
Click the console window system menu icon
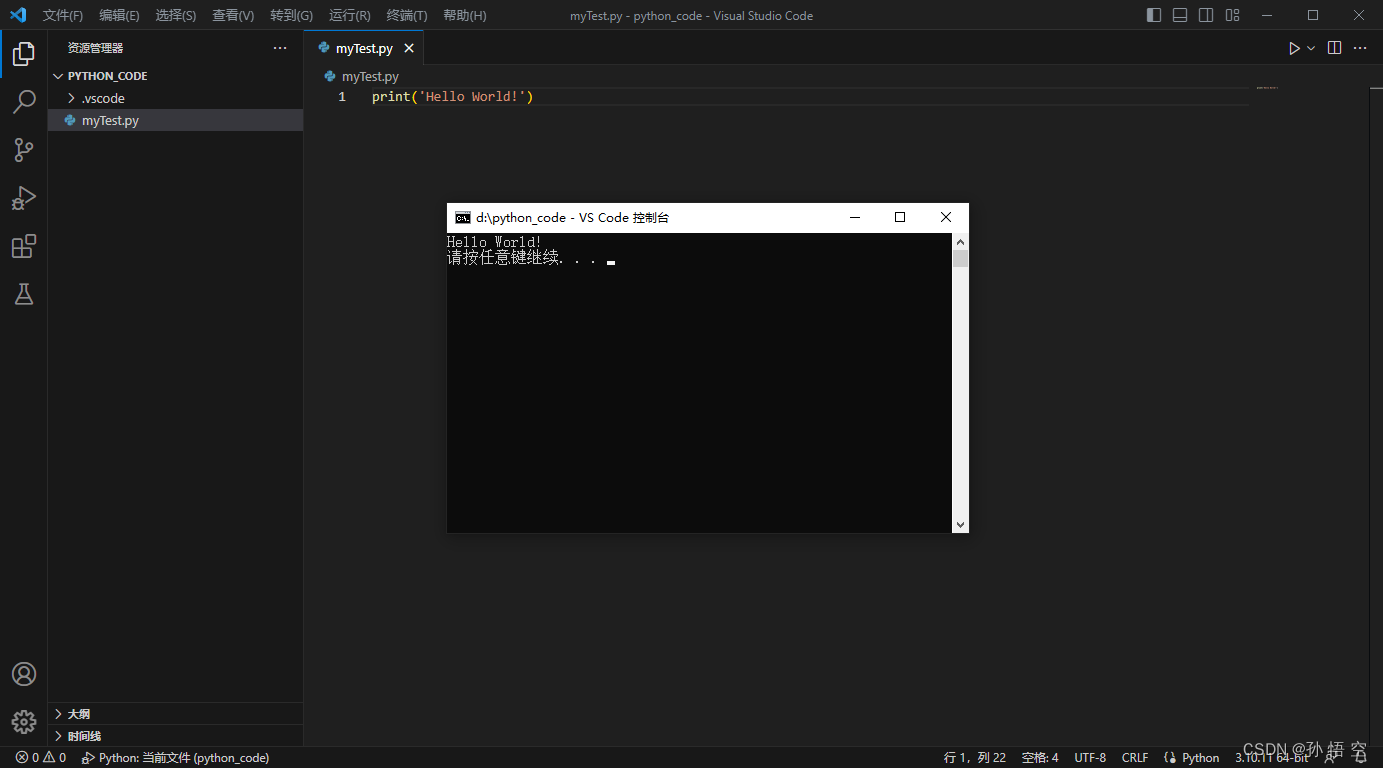[x=462, y=217]
